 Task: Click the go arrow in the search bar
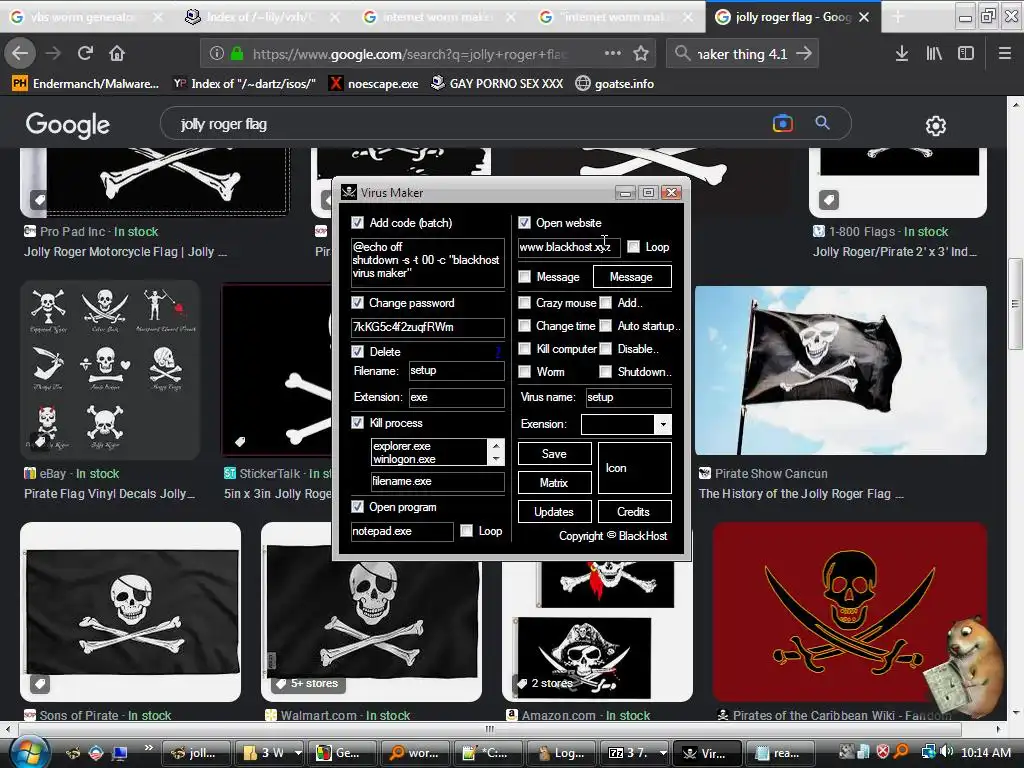point(804,54)
